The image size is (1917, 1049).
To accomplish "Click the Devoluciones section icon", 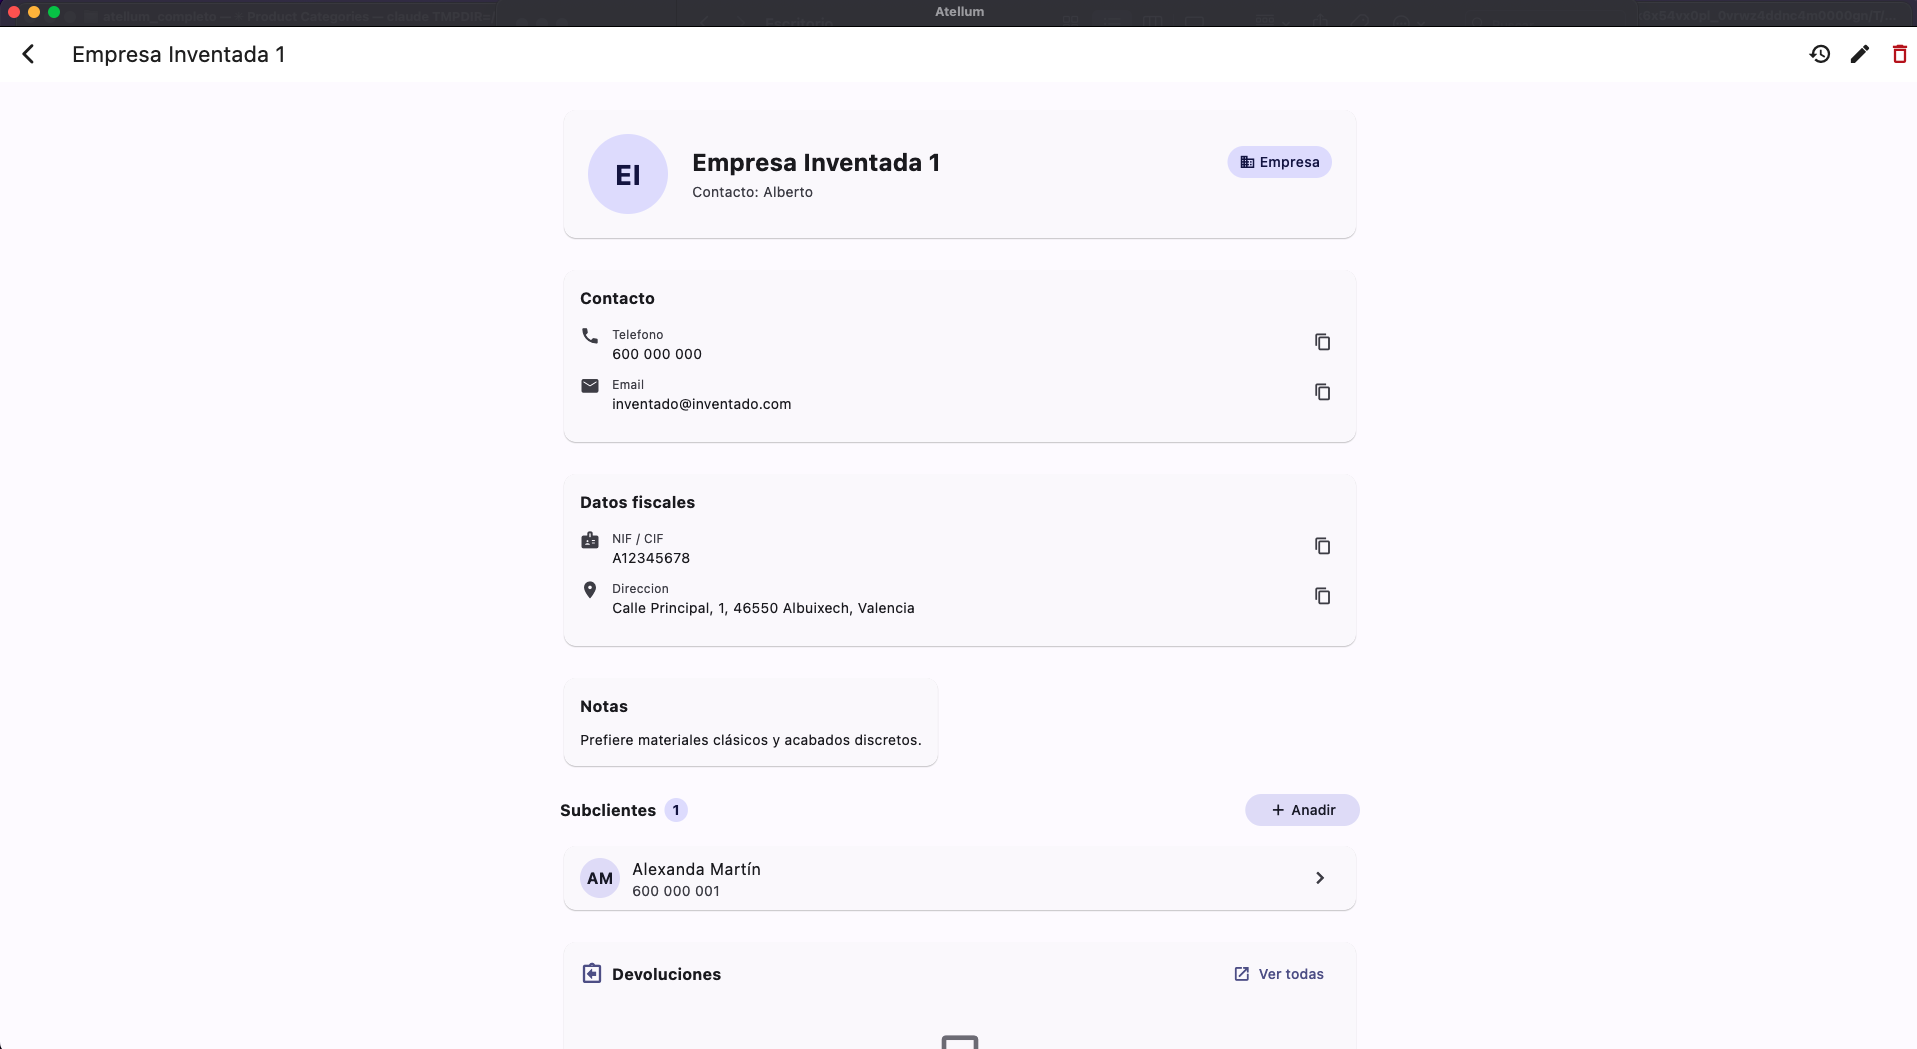I will 592,973.
